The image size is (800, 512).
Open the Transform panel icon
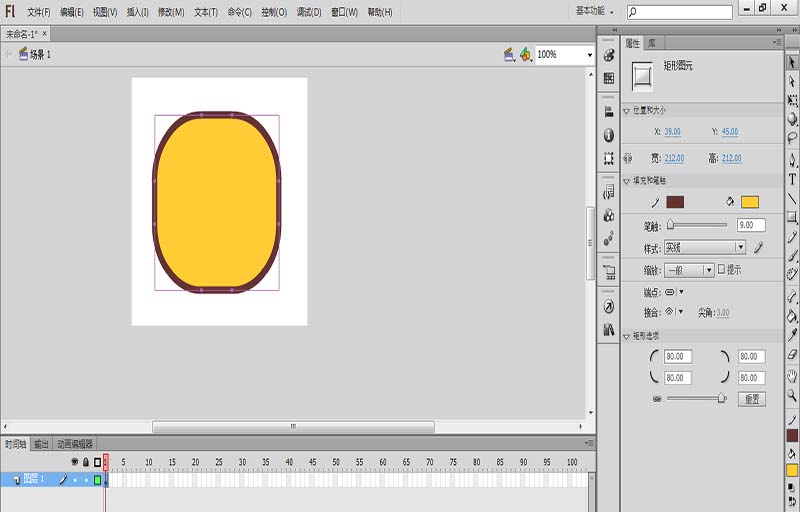pyautogui.click(x=609, y=158)
